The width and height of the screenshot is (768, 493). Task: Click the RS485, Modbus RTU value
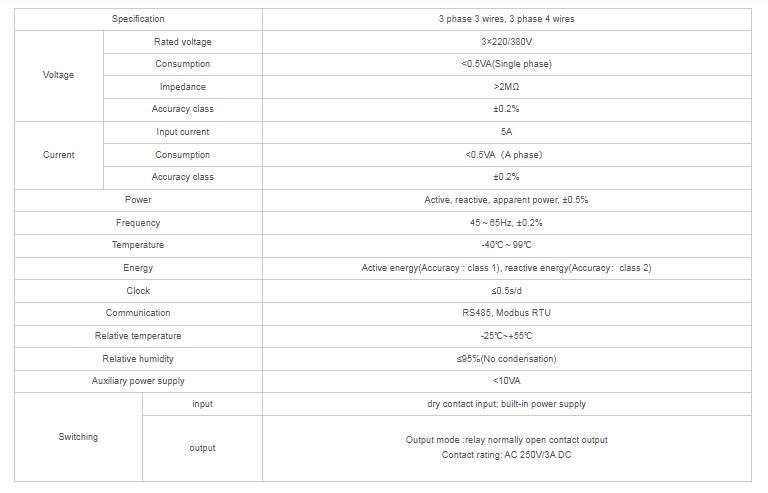(506, 313)
